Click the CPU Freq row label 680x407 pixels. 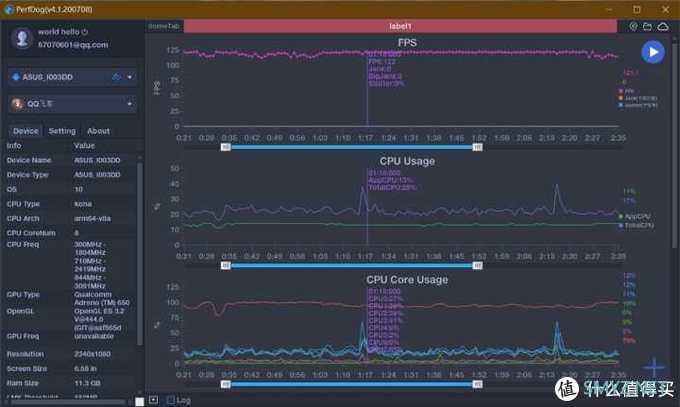23,245
